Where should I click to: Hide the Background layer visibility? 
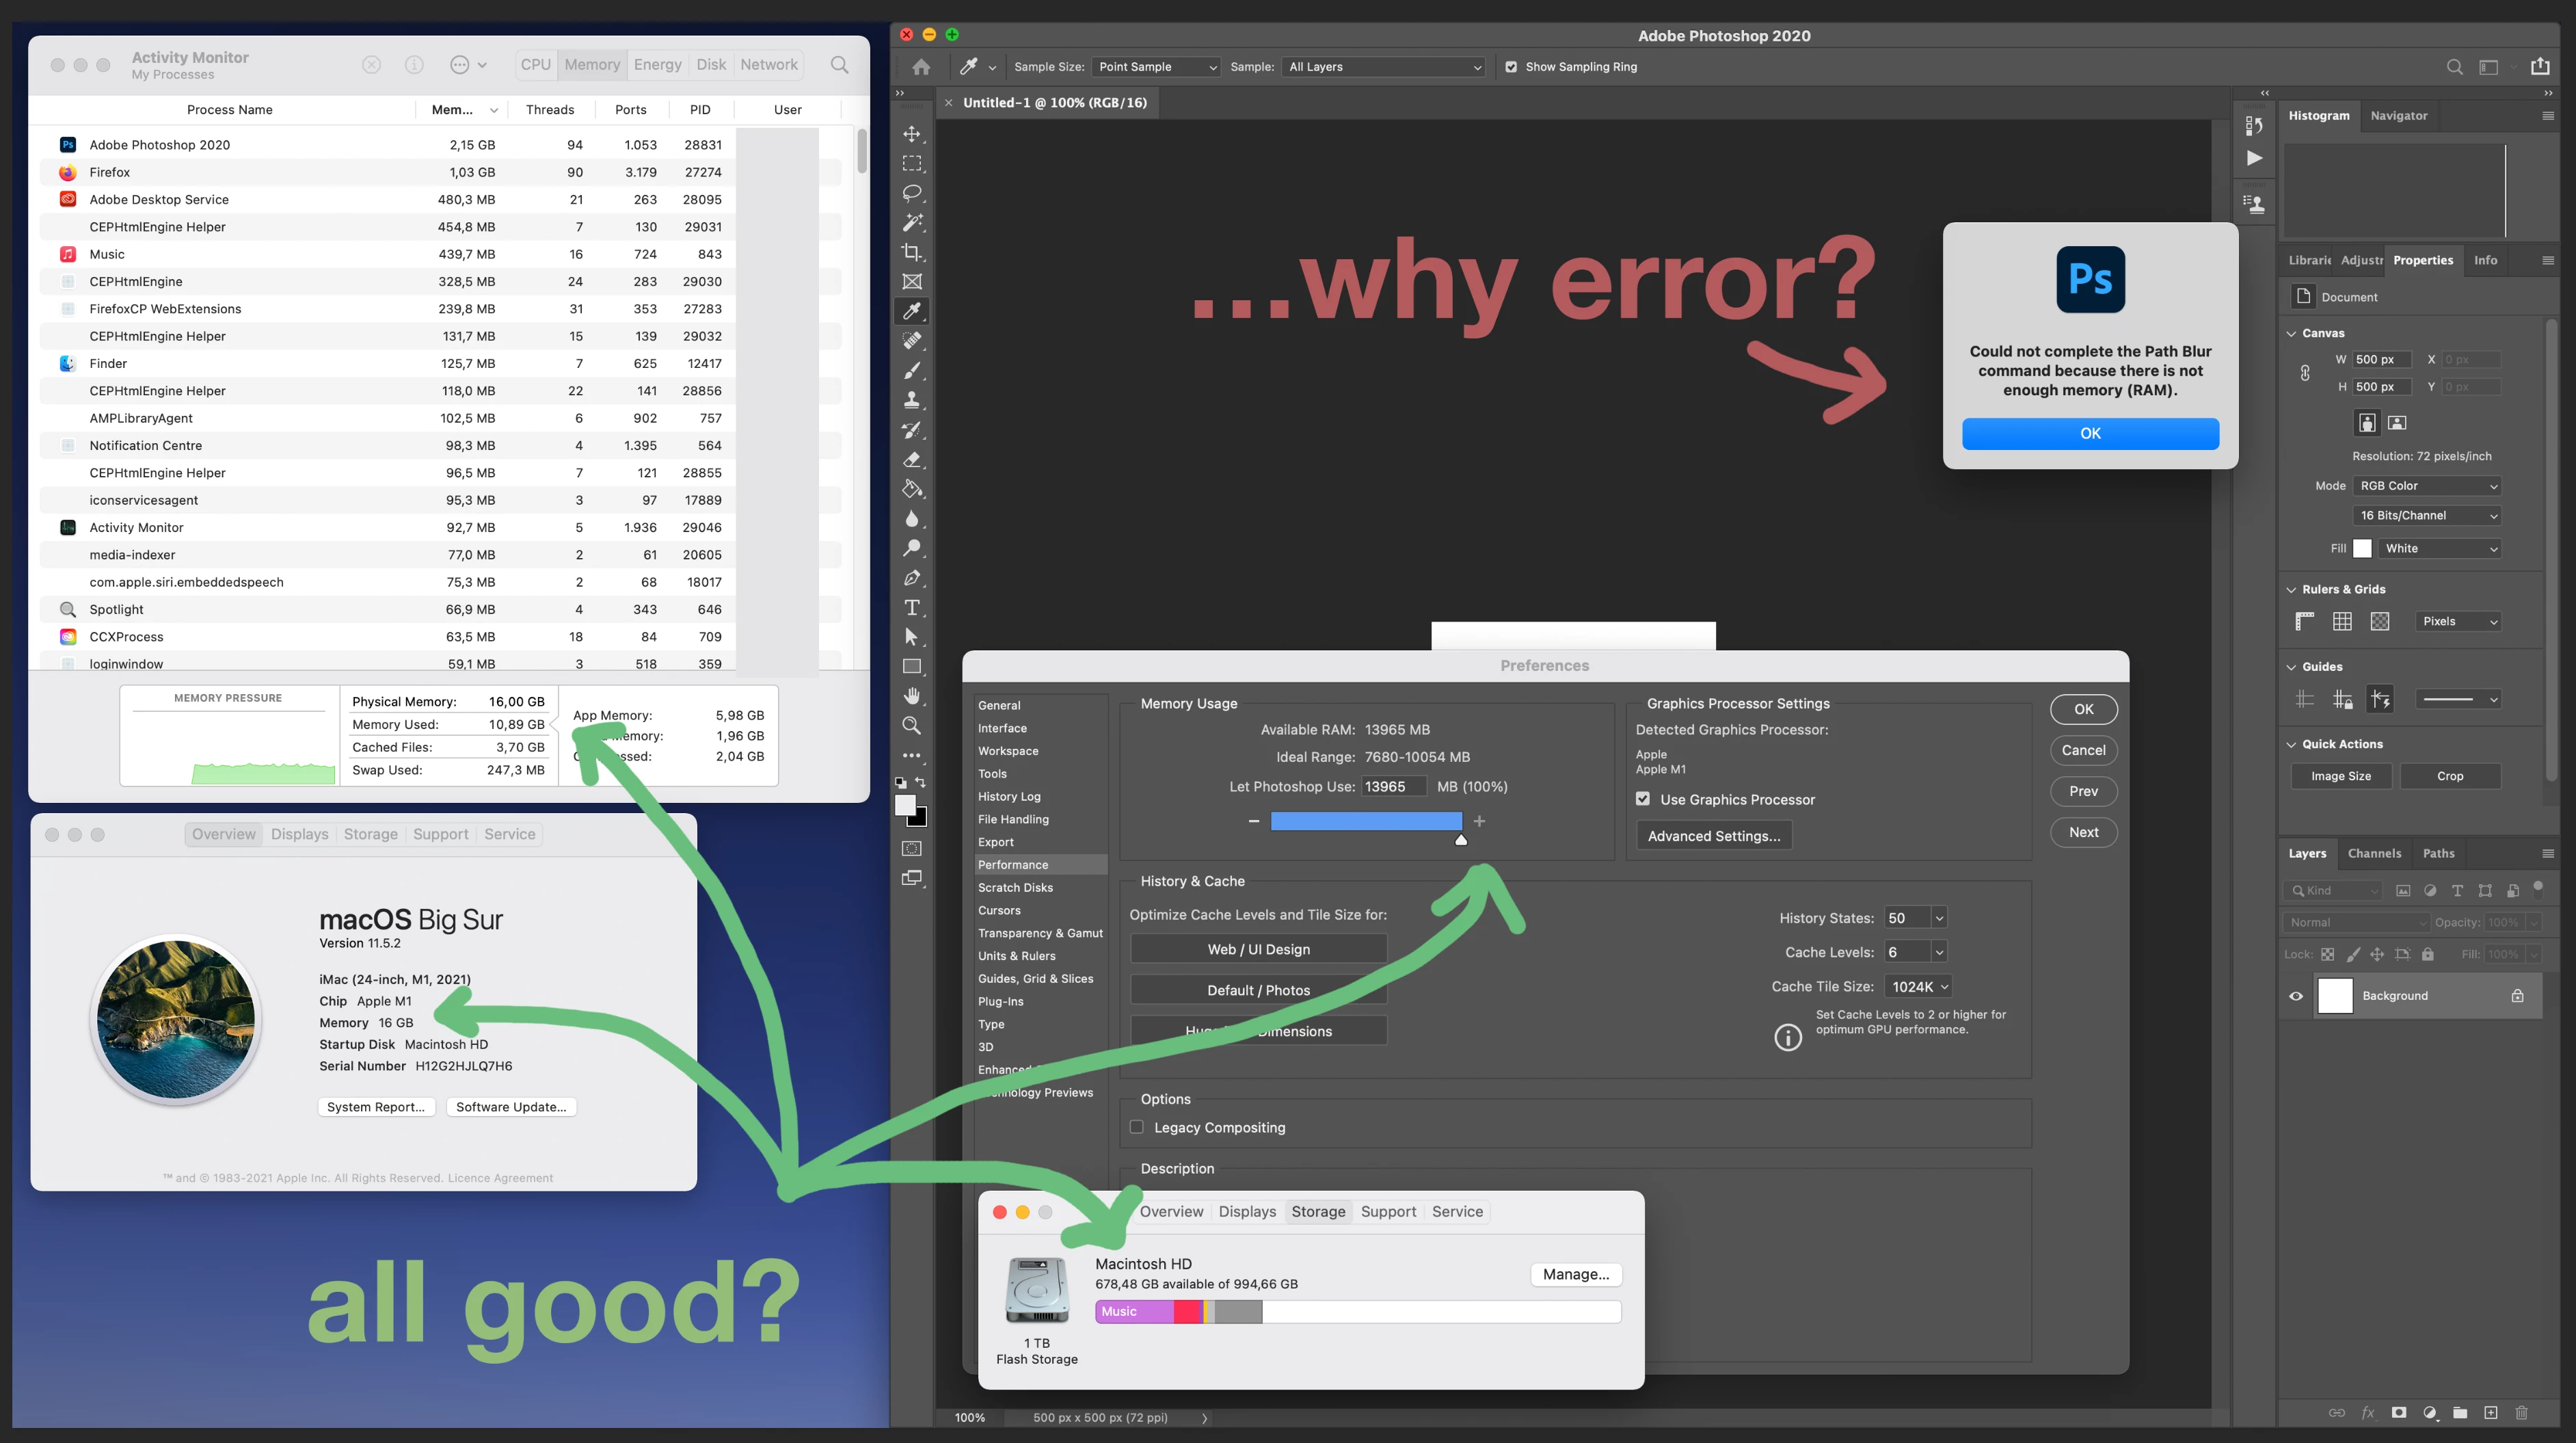pos(2296,996)
